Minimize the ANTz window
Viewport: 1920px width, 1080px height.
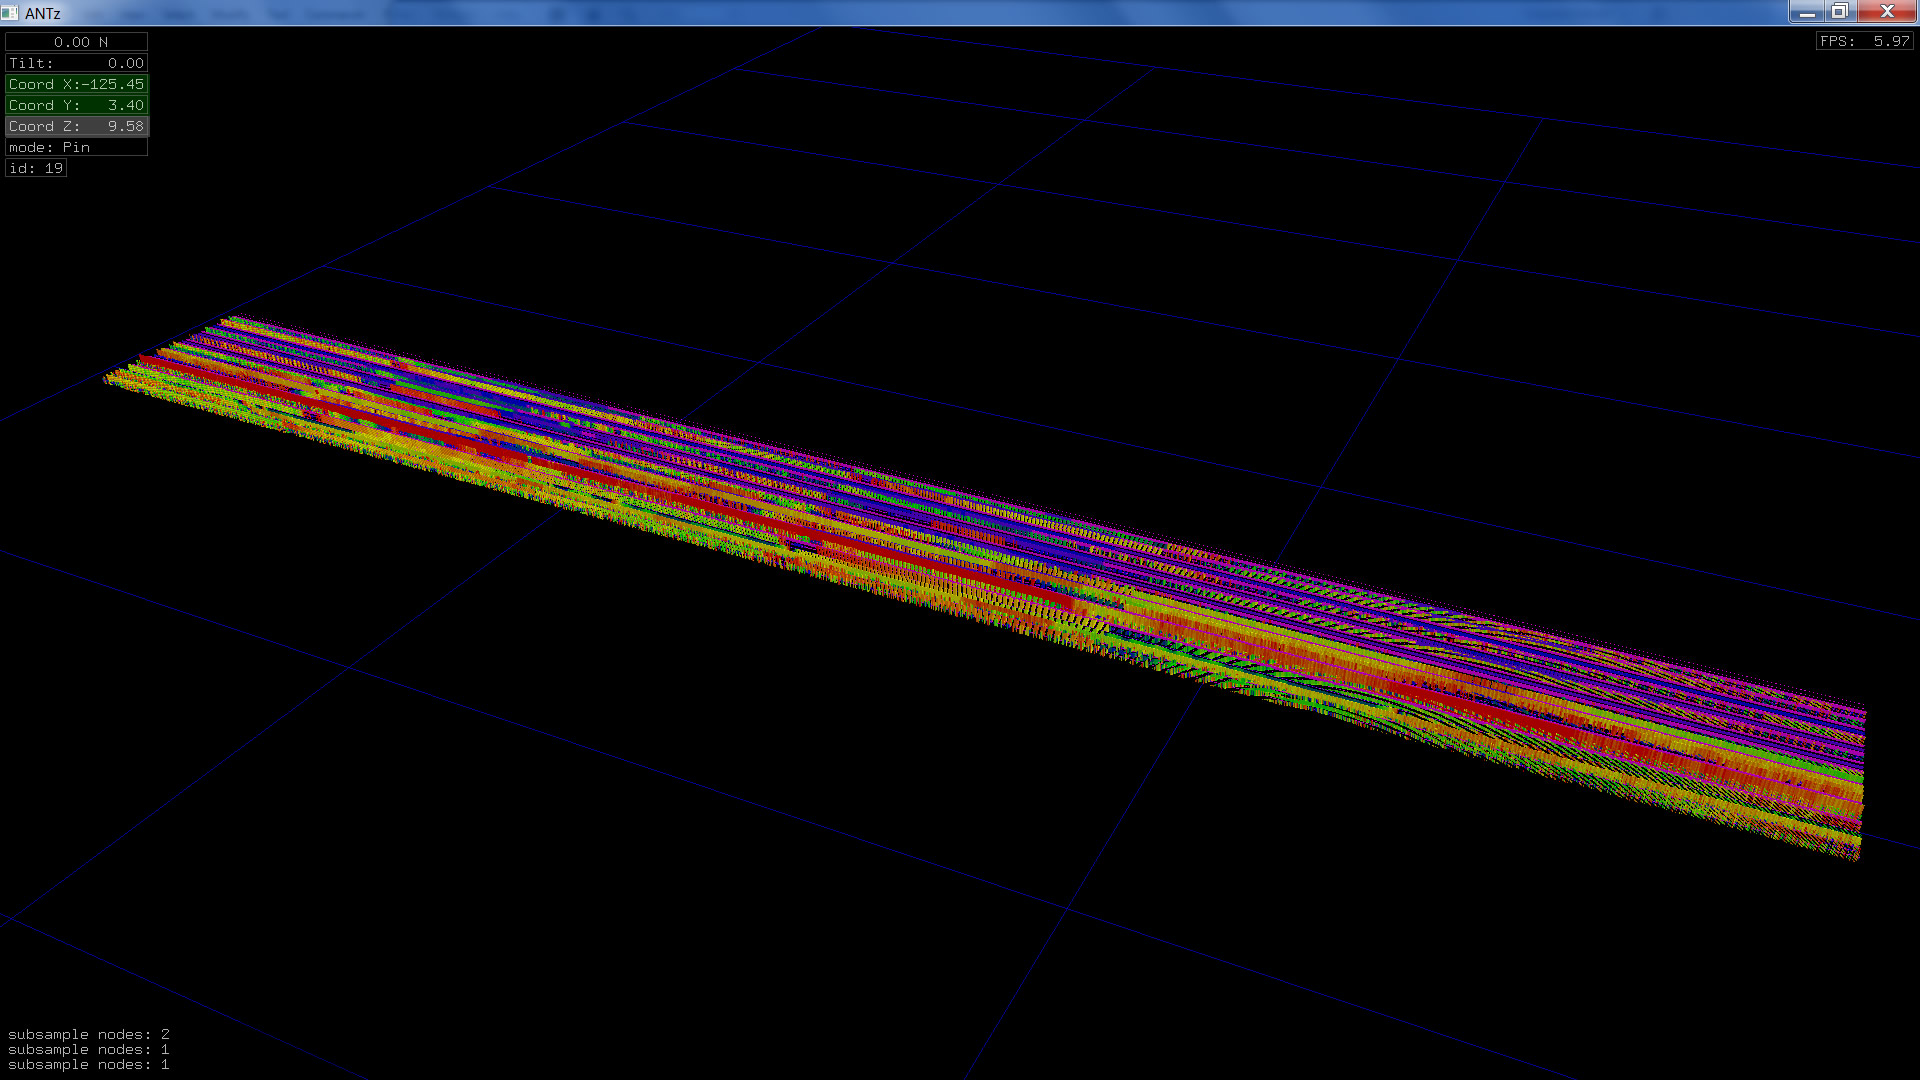click(x=1806, y=12)
